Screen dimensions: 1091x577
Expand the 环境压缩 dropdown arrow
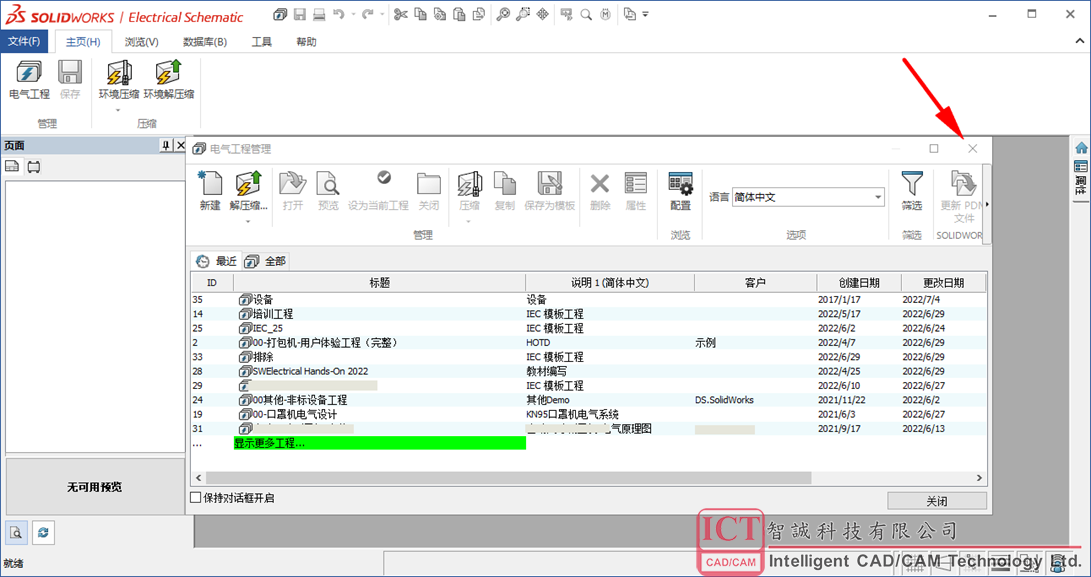pos(118,110)
